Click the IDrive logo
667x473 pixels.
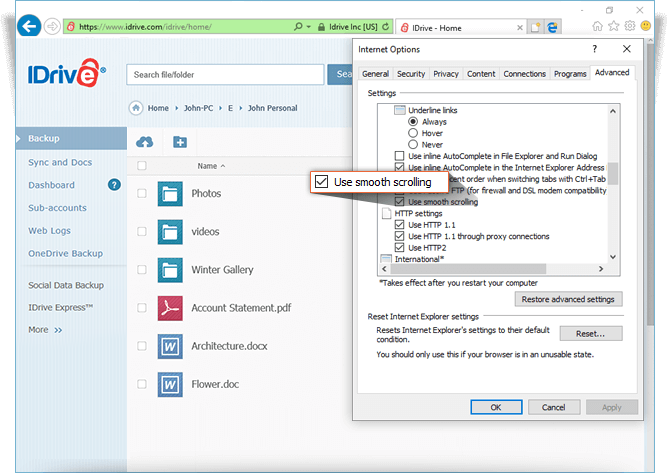tap(67, 73)
